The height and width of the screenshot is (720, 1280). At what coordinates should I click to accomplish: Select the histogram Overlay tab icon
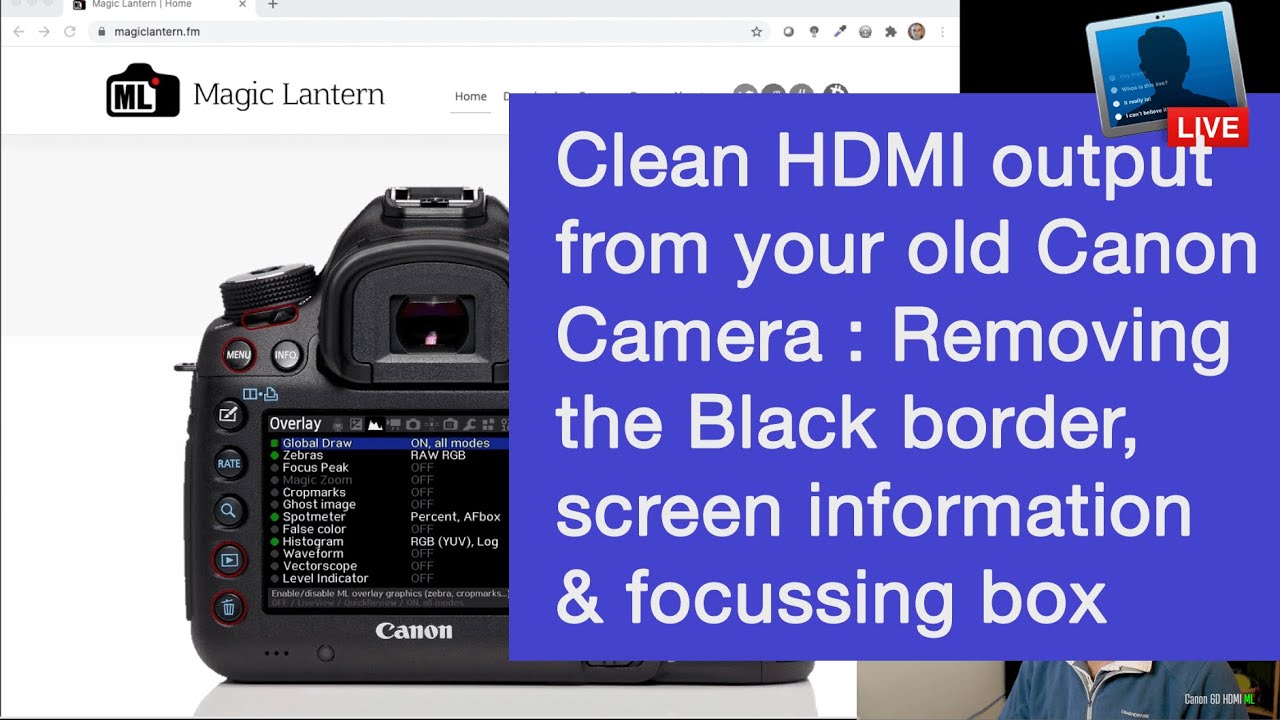click(375, 425)
